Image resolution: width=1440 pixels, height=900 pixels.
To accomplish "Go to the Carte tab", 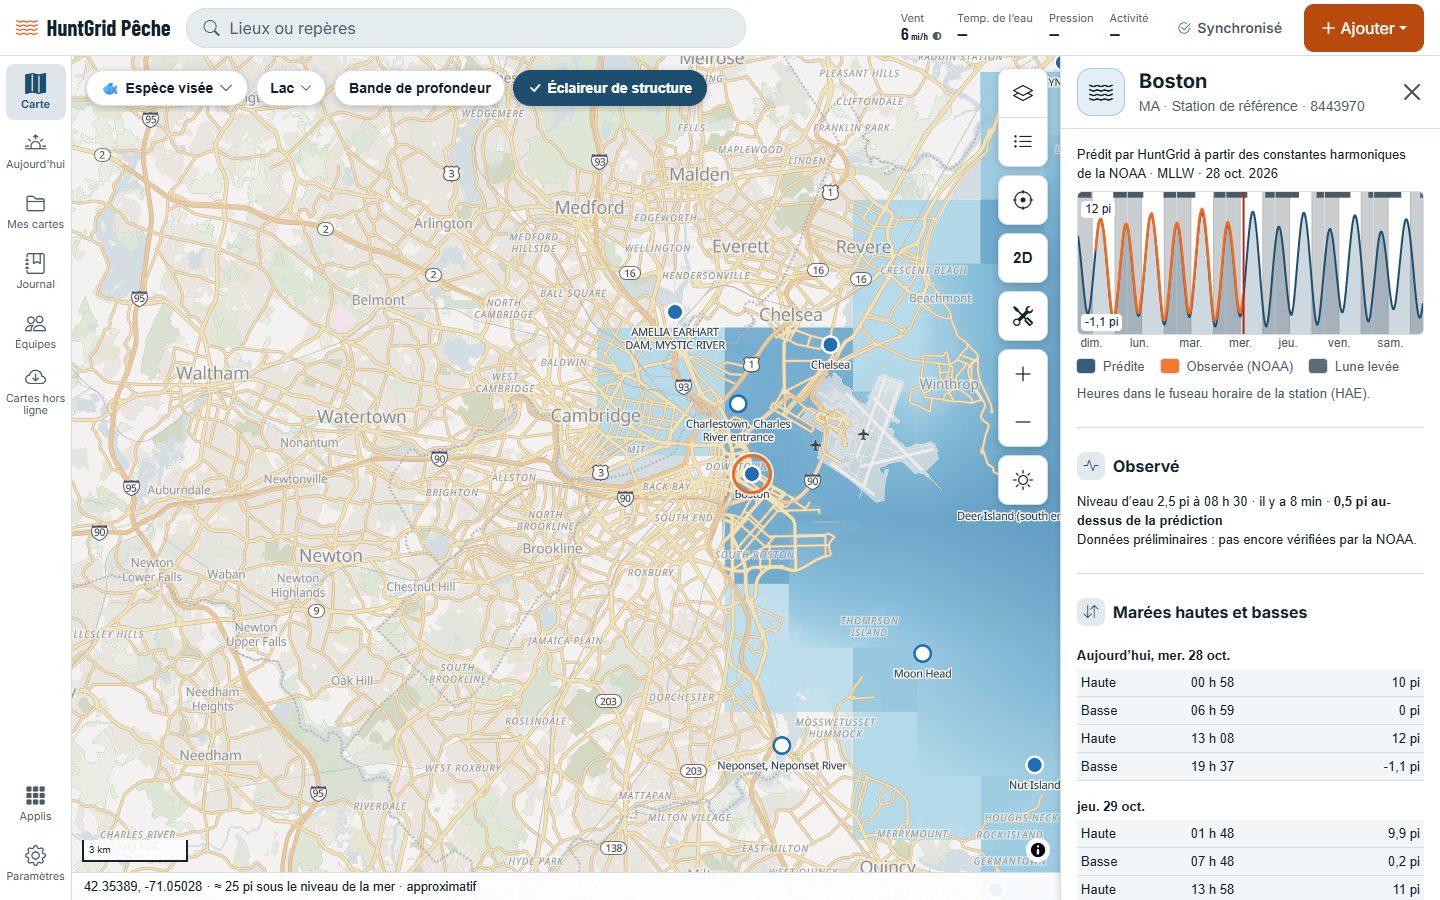I will 35,92.
